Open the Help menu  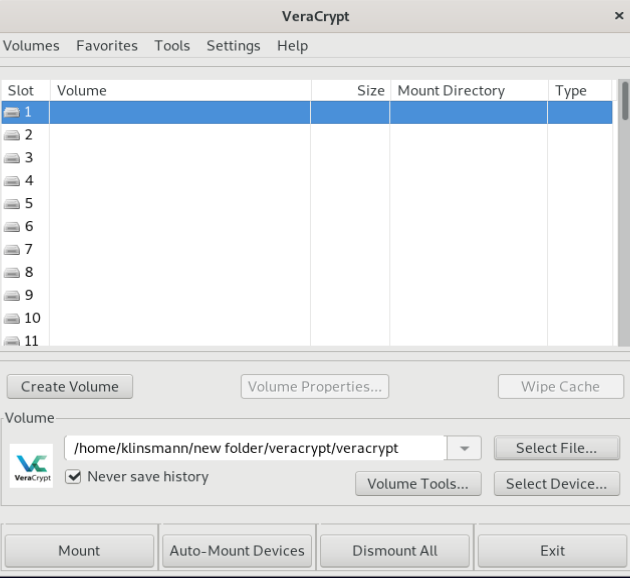click(292, 46)
